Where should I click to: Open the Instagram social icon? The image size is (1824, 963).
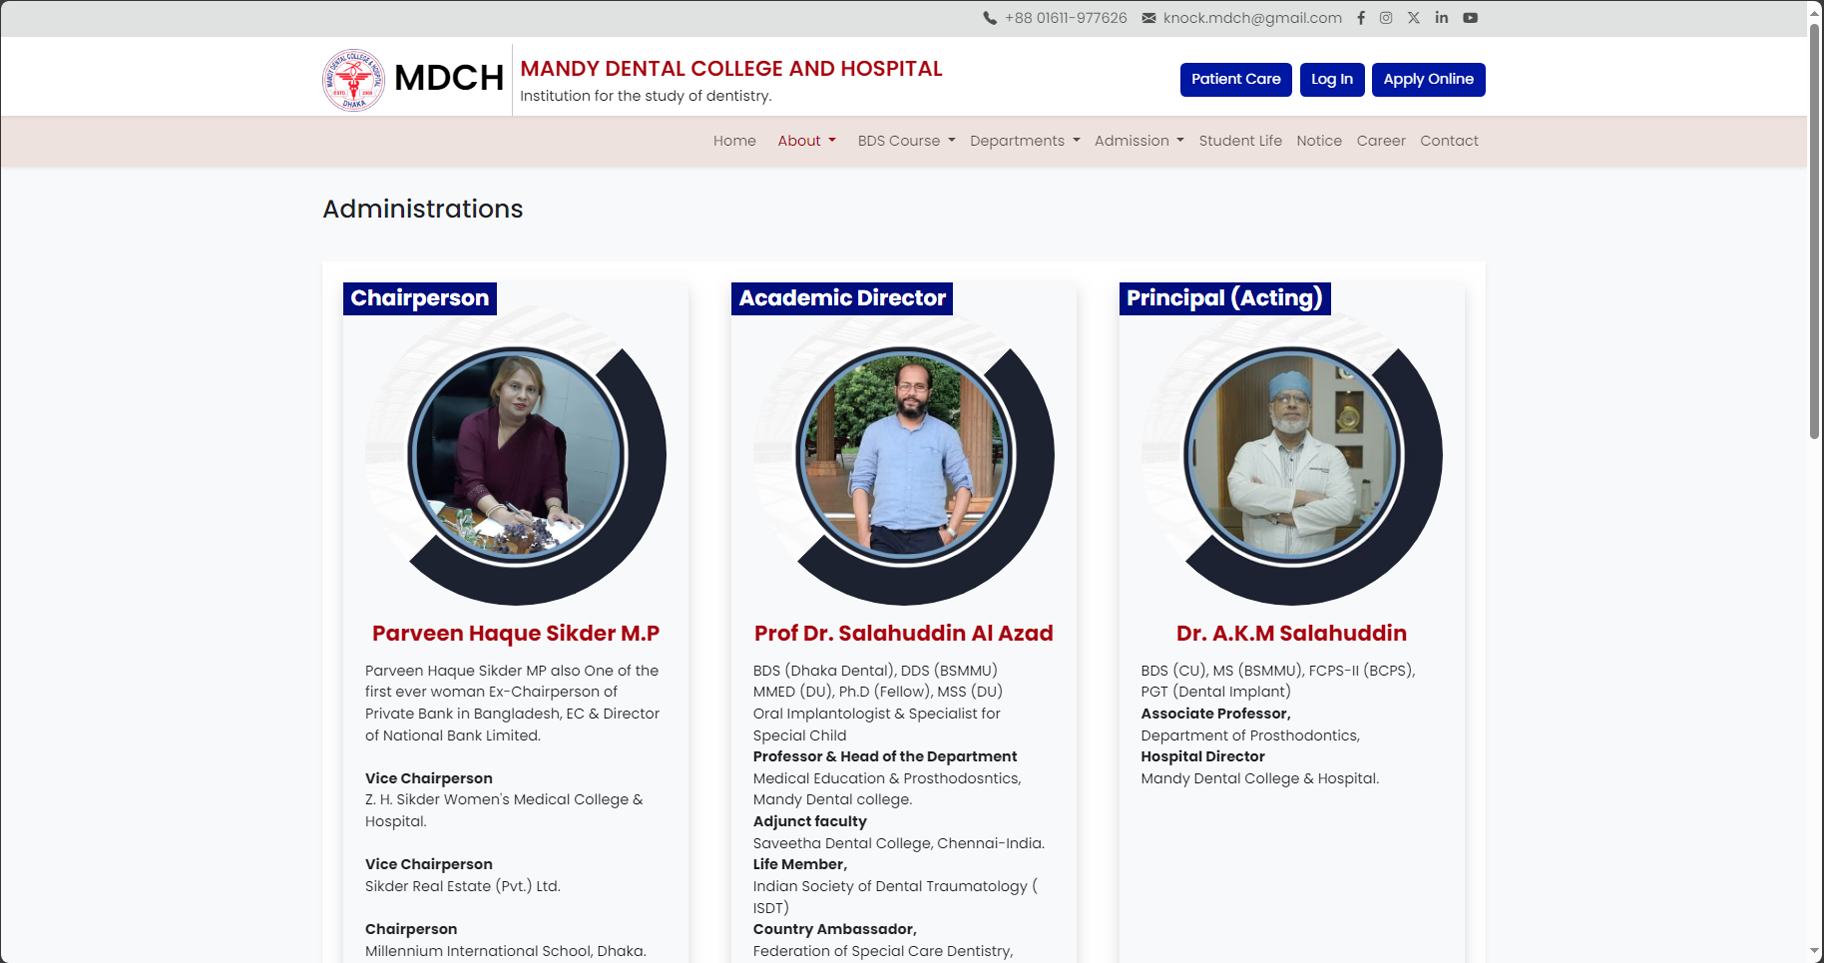tap(1386, 18)
